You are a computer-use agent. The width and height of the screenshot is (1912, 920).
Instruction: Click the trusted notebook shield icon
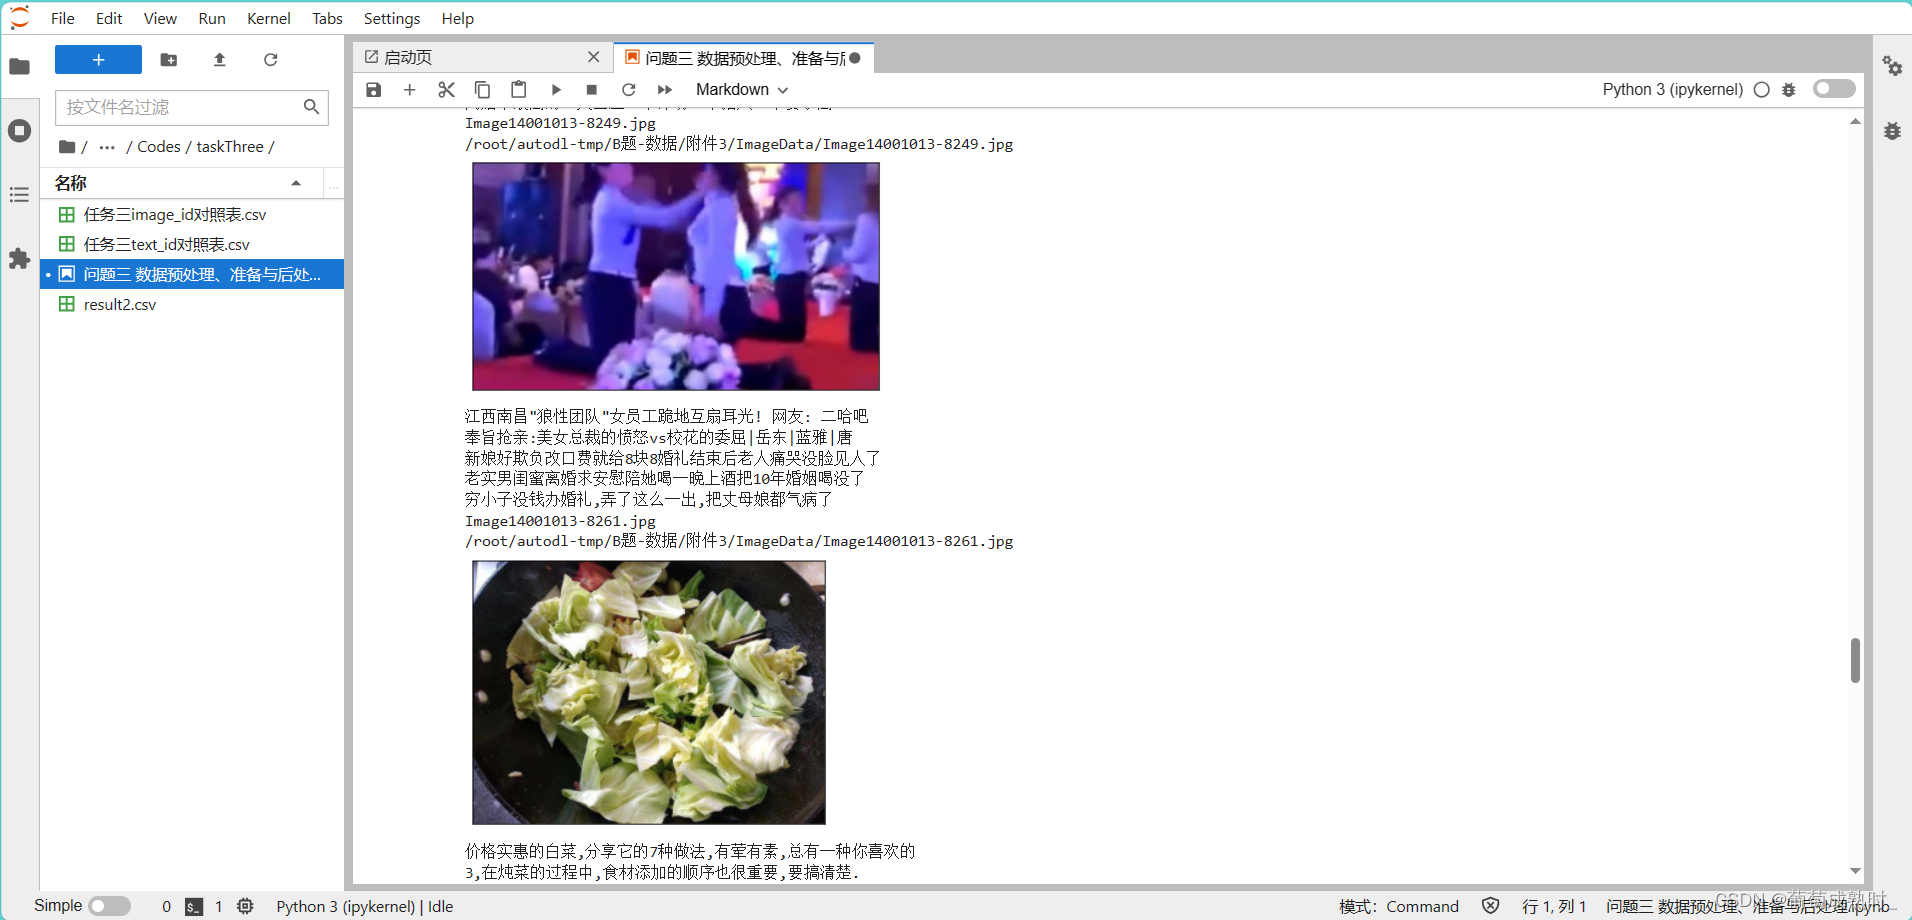point(1490,906)
